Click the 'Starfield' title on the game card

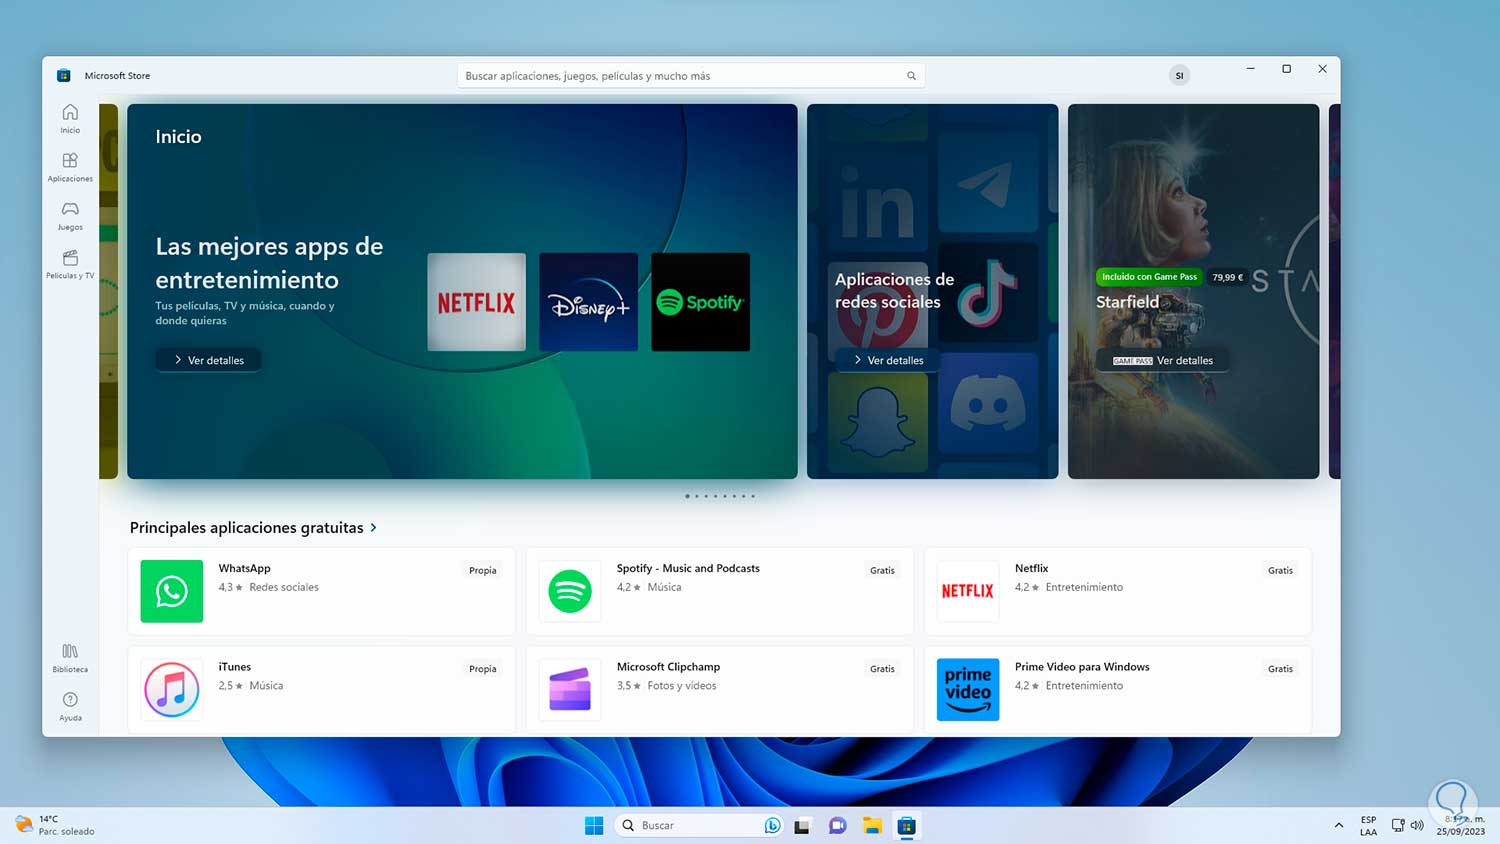(x=1127, y=302)
